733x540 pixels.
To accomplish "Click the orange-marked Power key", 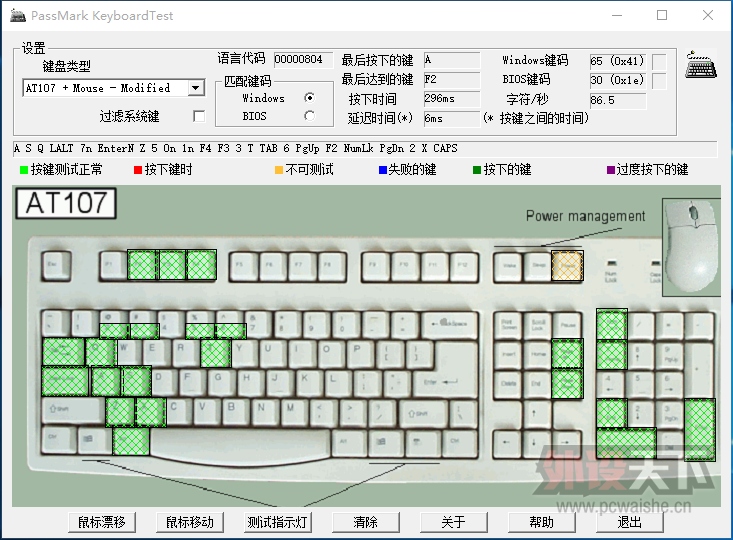I will pos(568,266).
